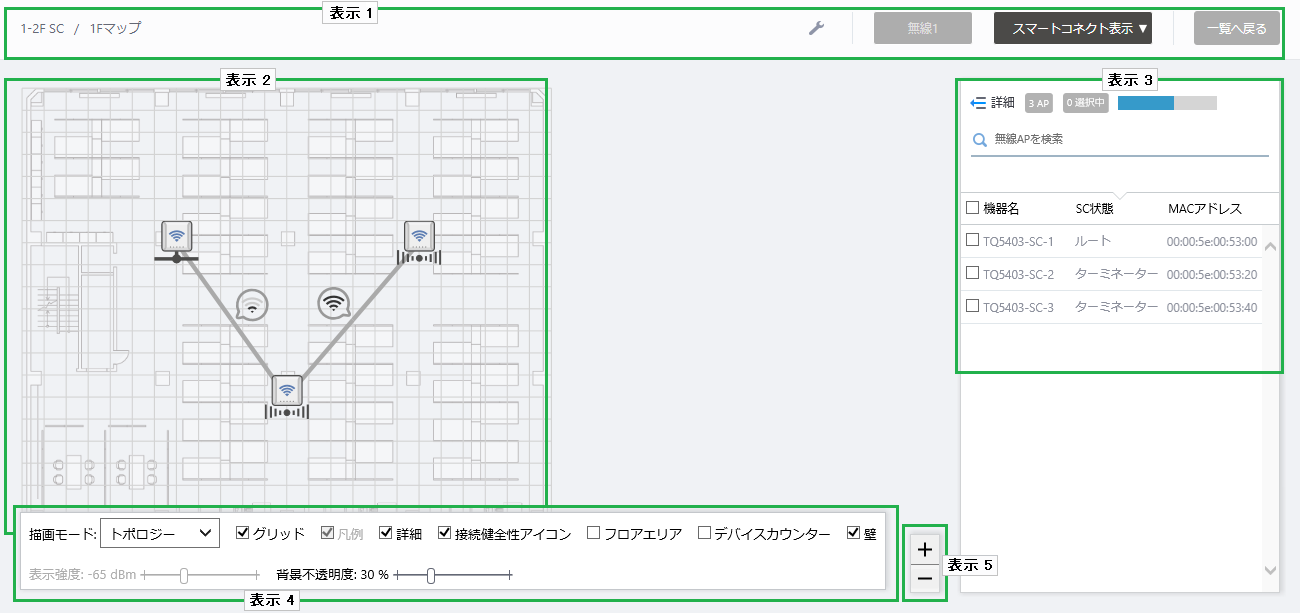Select device name TQ5403-SC-3
Viewport: 1300px width, 613px height.
click(1018, 307)
